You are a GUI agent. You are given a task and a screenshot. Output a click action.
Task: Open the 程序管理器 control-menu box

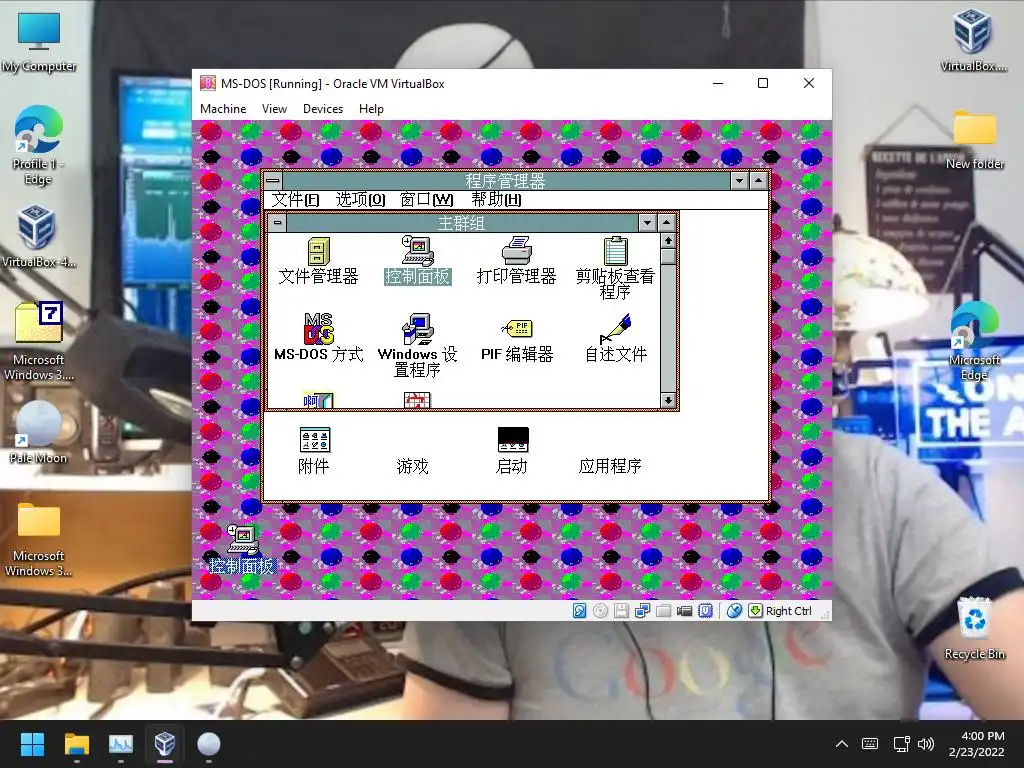click(273, 180)
